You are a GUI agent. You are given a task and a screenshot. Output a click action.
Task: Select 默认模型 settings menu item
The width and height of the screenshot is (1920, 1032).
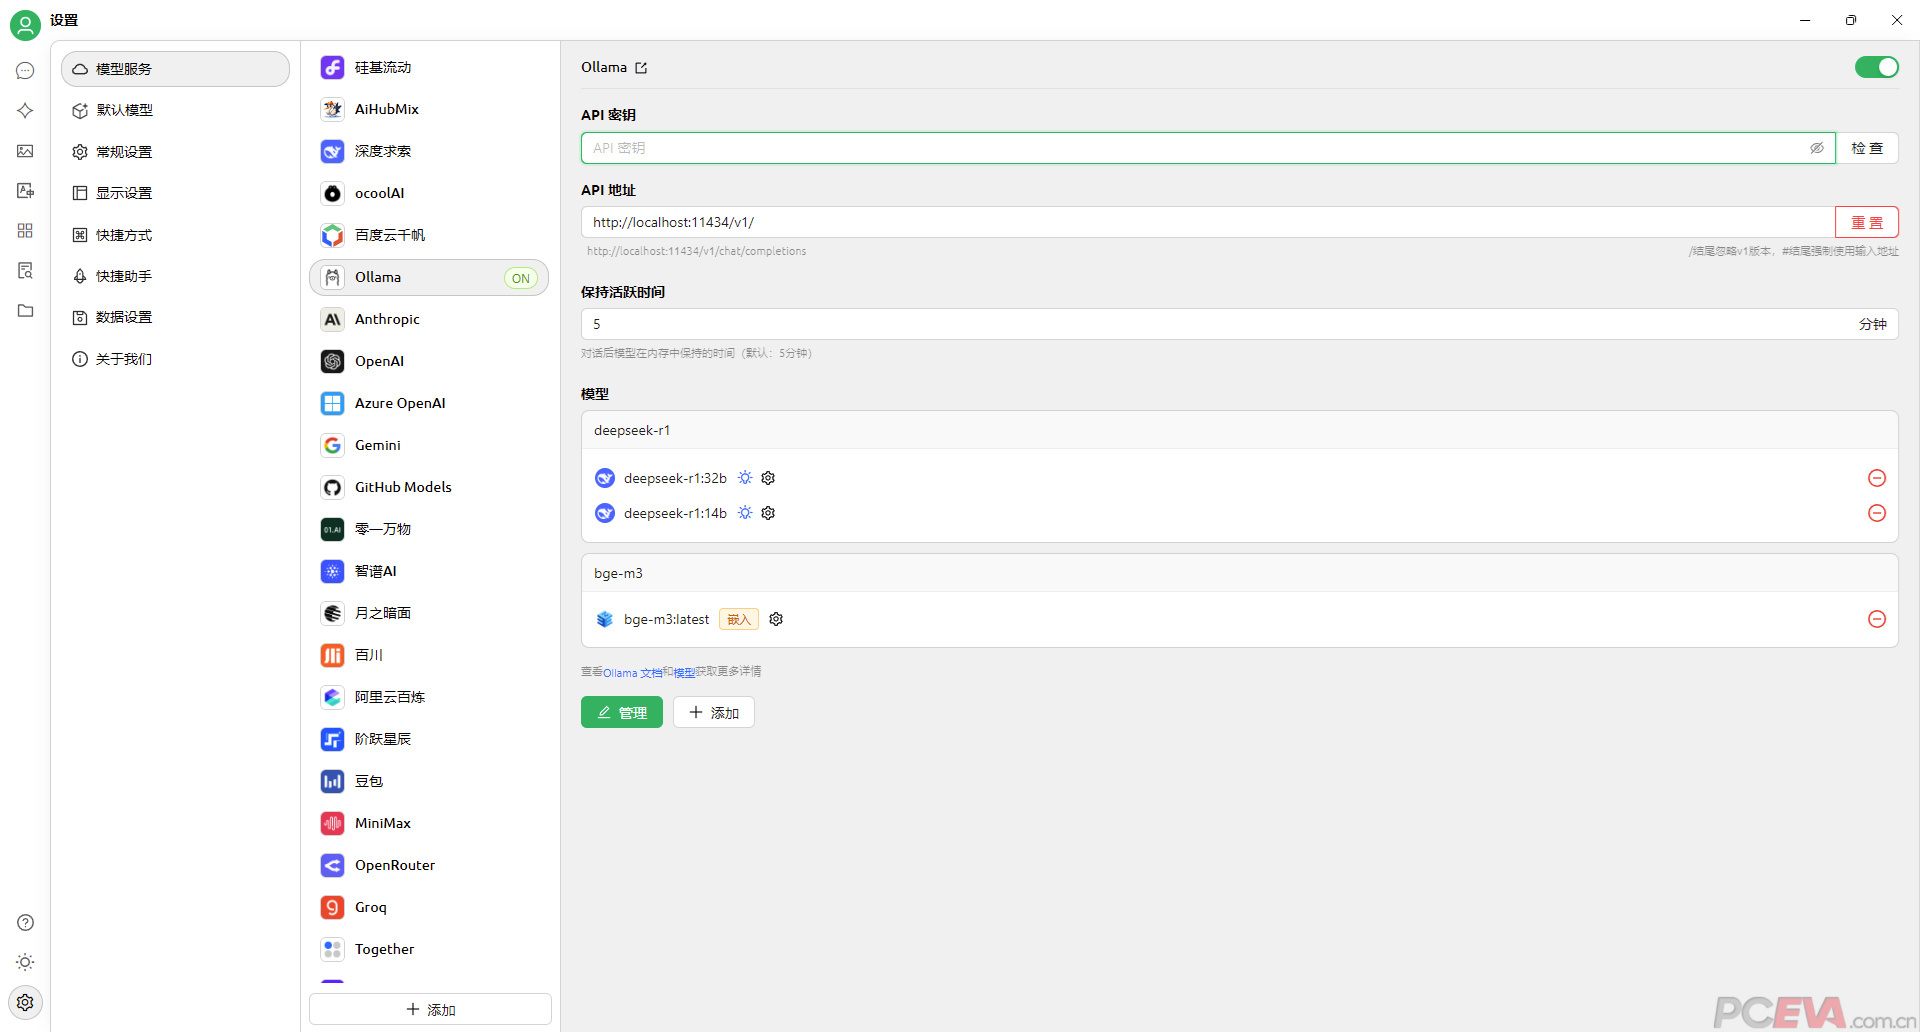(x=124, y=110)
